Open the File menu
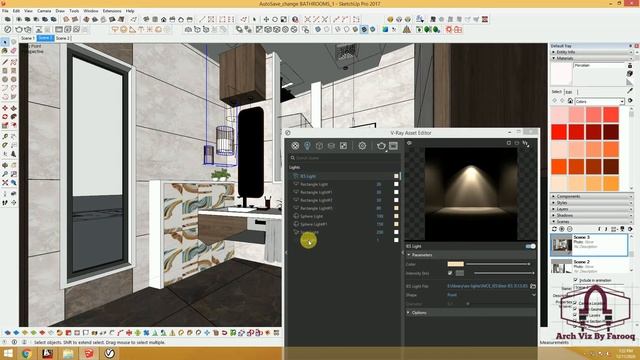The width and height of the screenshot is (640, 360). (5, 11)
